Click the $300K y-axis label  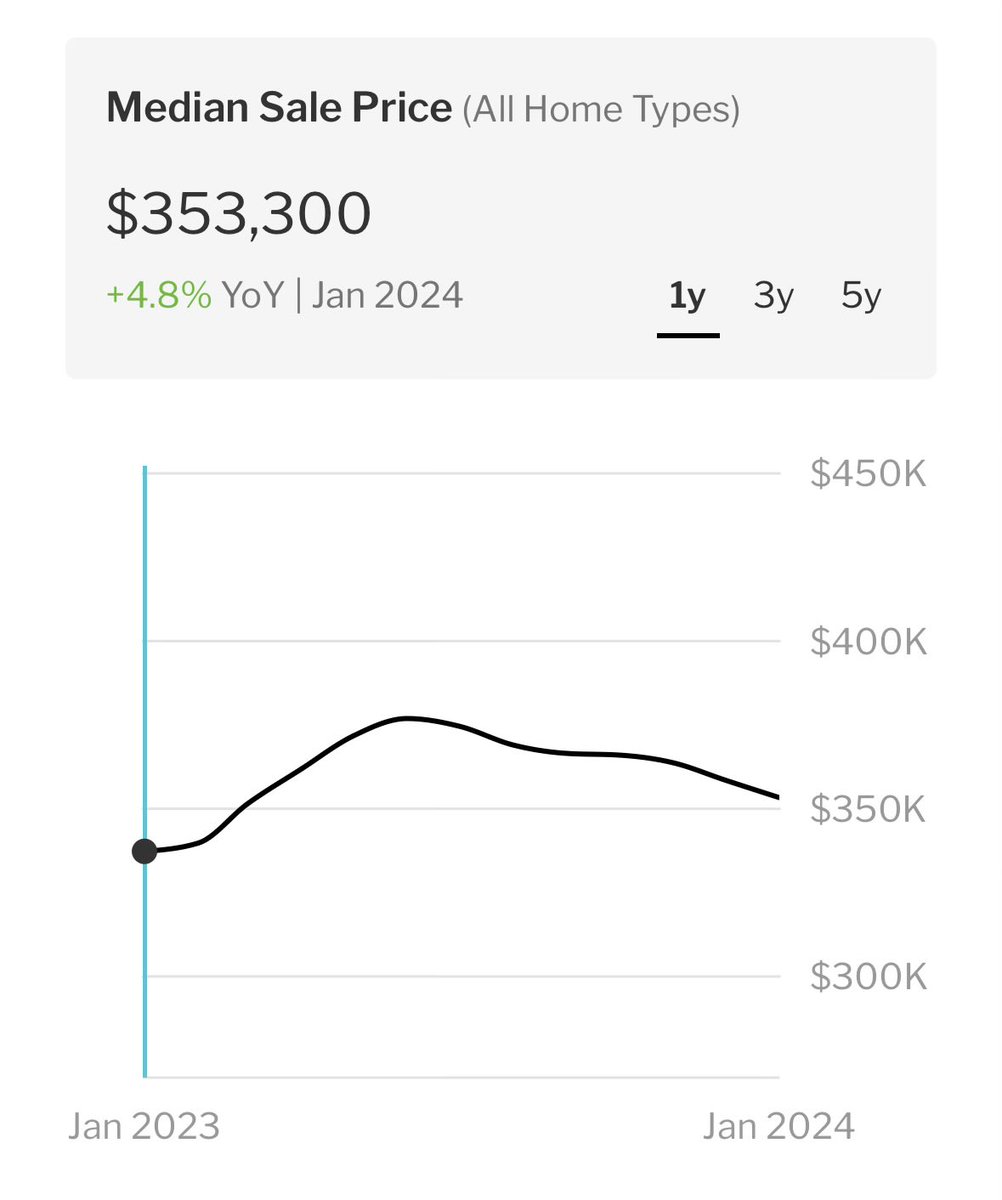pyautogui.click(x=868, y=977)
